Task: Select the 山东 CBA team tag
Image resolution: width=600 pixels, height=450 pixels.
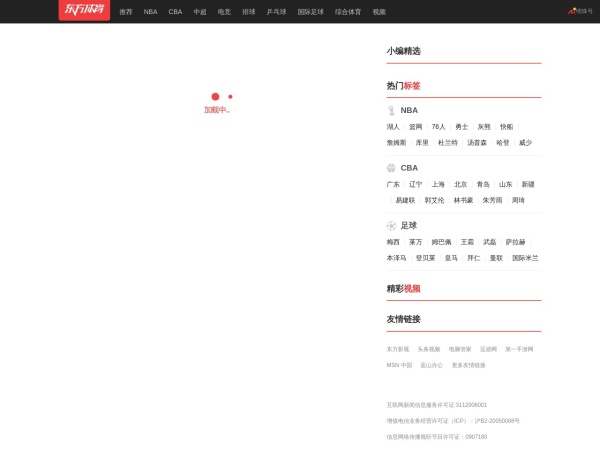Action: (505, 184)
